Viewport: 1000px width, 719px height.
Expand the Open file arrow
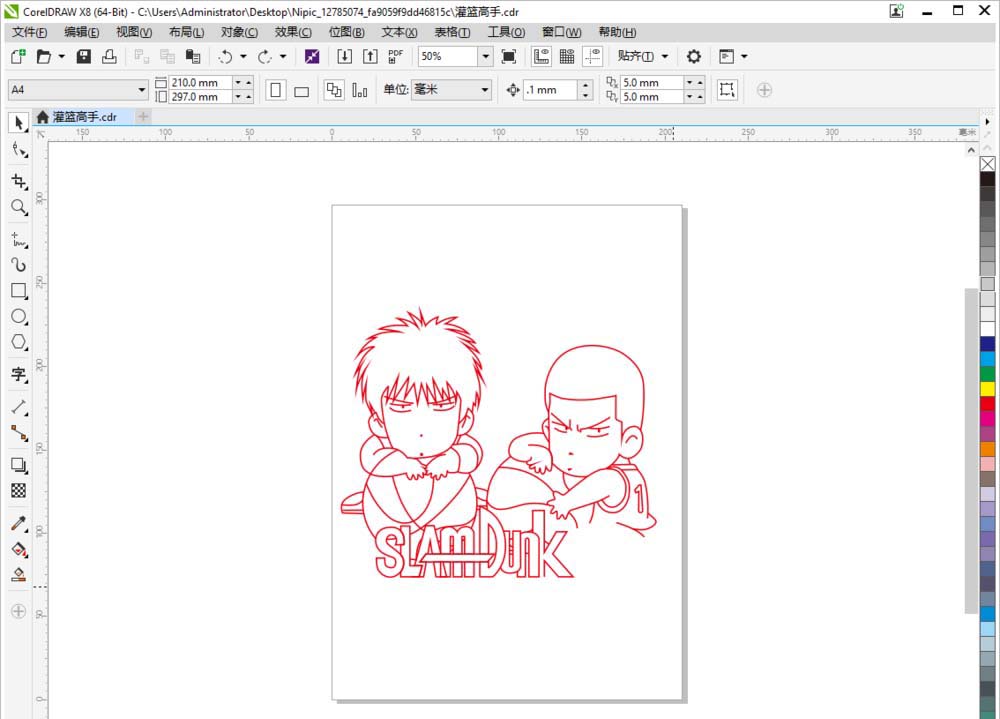coord(62,57)
